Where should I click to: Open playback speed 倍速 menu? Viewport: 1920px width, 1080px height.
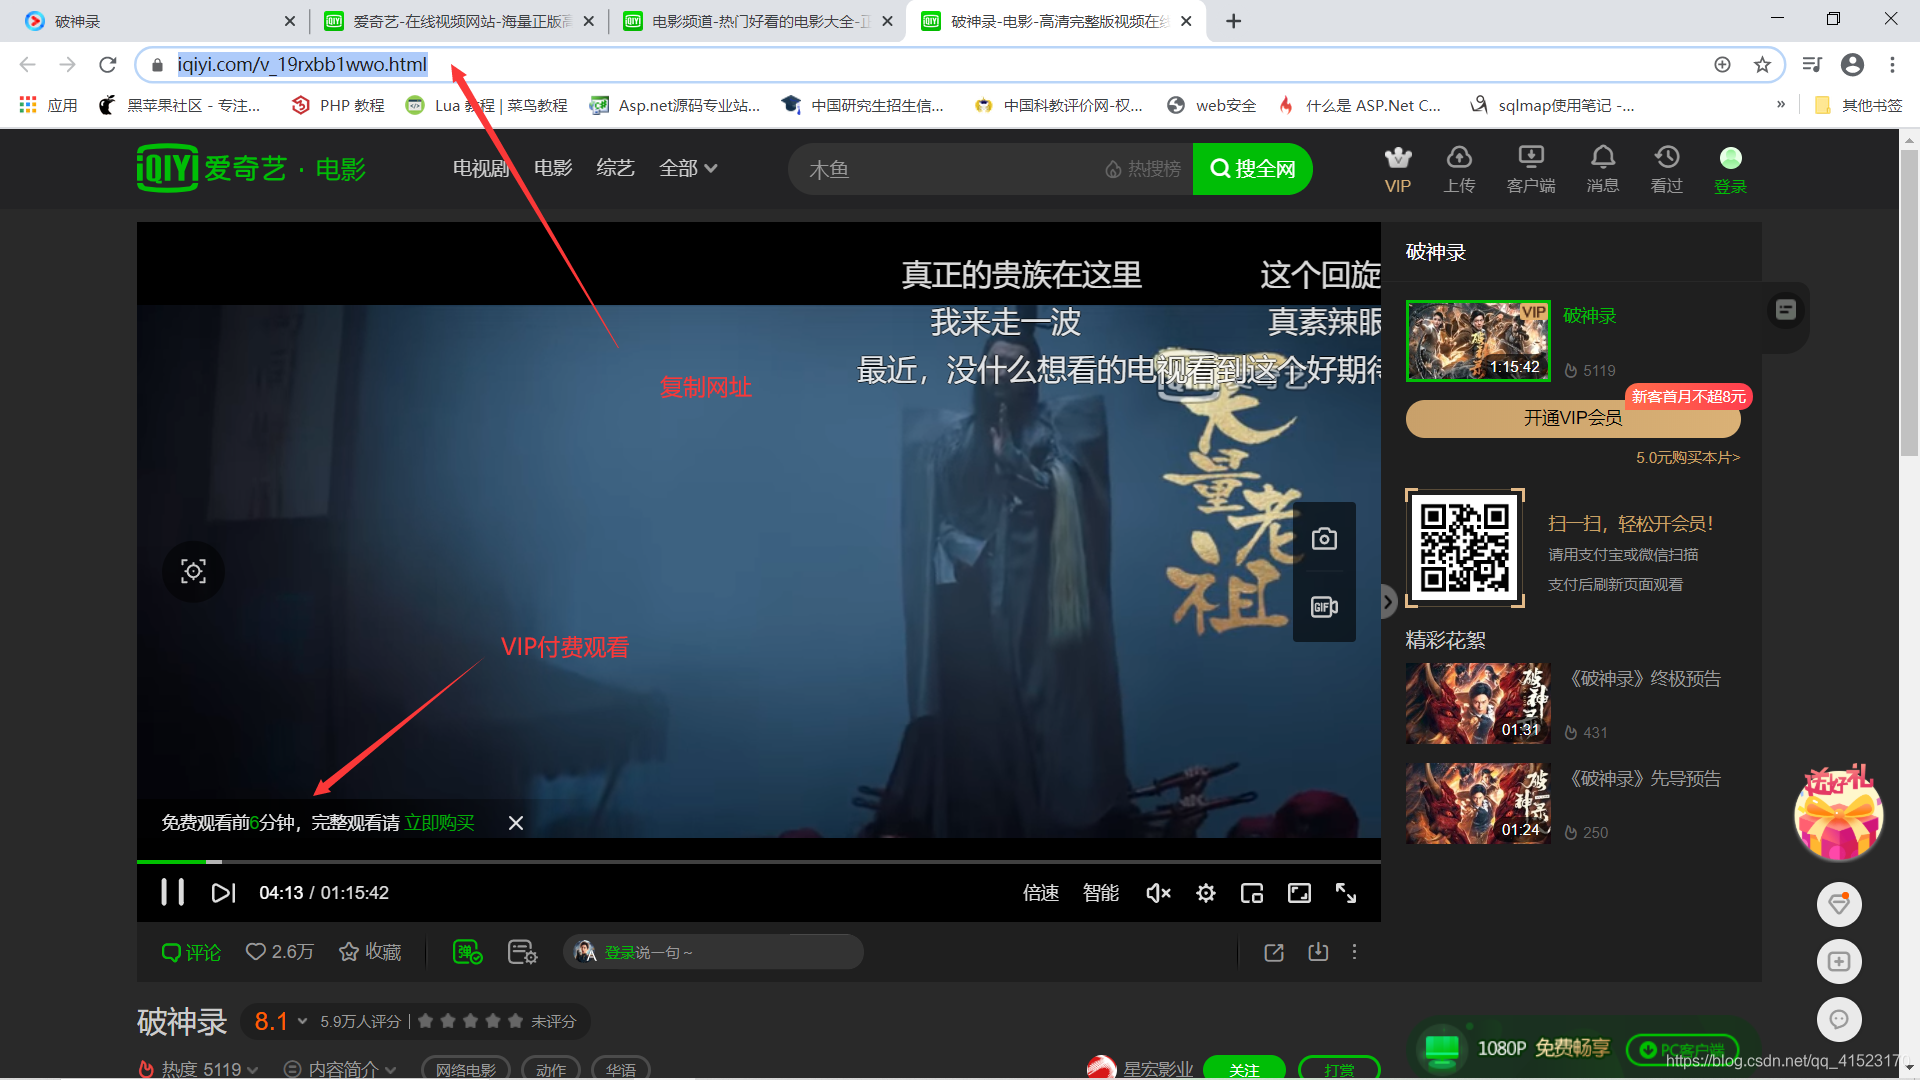[1040, 893]
